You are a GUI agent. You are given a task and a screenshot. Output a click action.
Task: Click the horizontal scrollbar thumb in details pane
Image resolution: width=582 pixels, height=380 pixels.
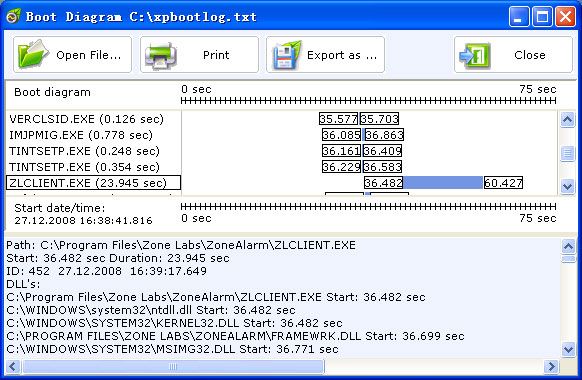173,367
